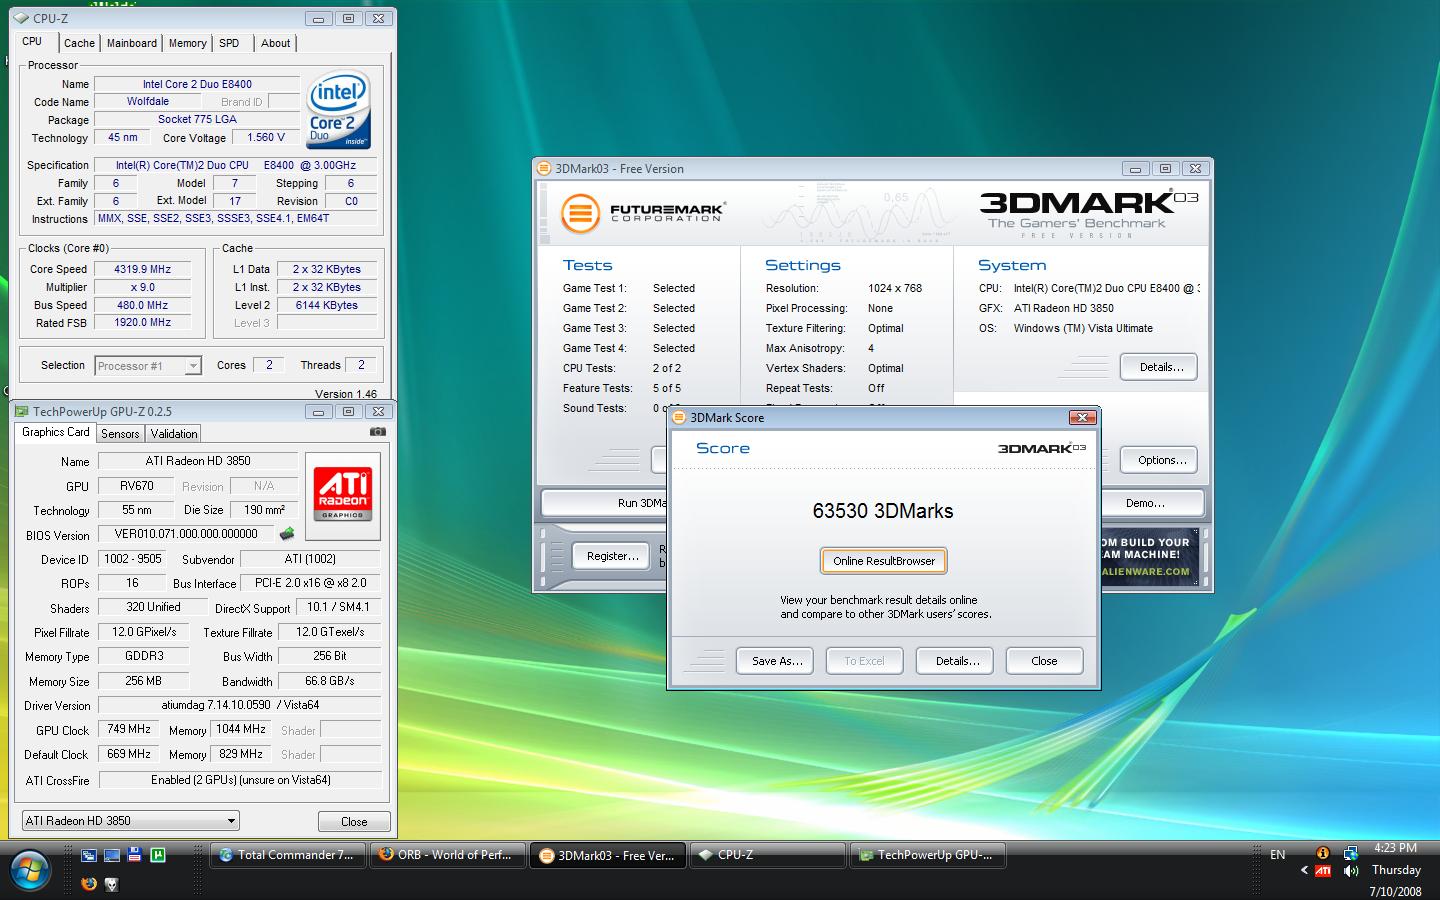Click the Online ResultBrowser button

point(884,561)
